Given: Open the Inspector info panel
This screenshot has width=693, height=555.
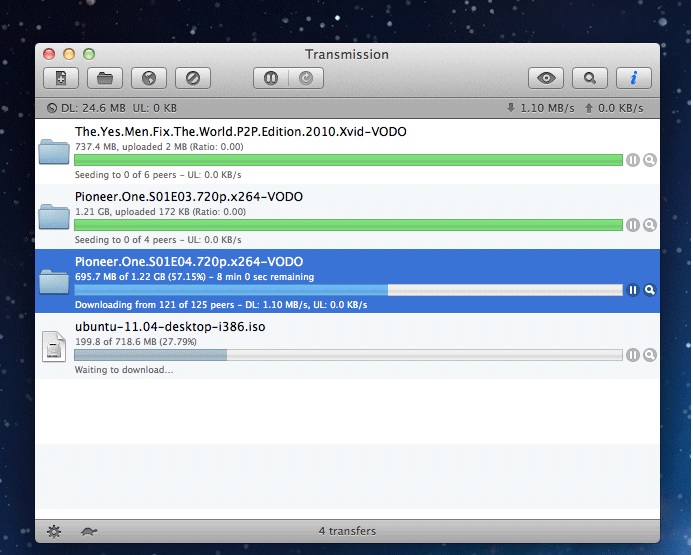Looking at the screenshot, I should (x=634, y=78).
